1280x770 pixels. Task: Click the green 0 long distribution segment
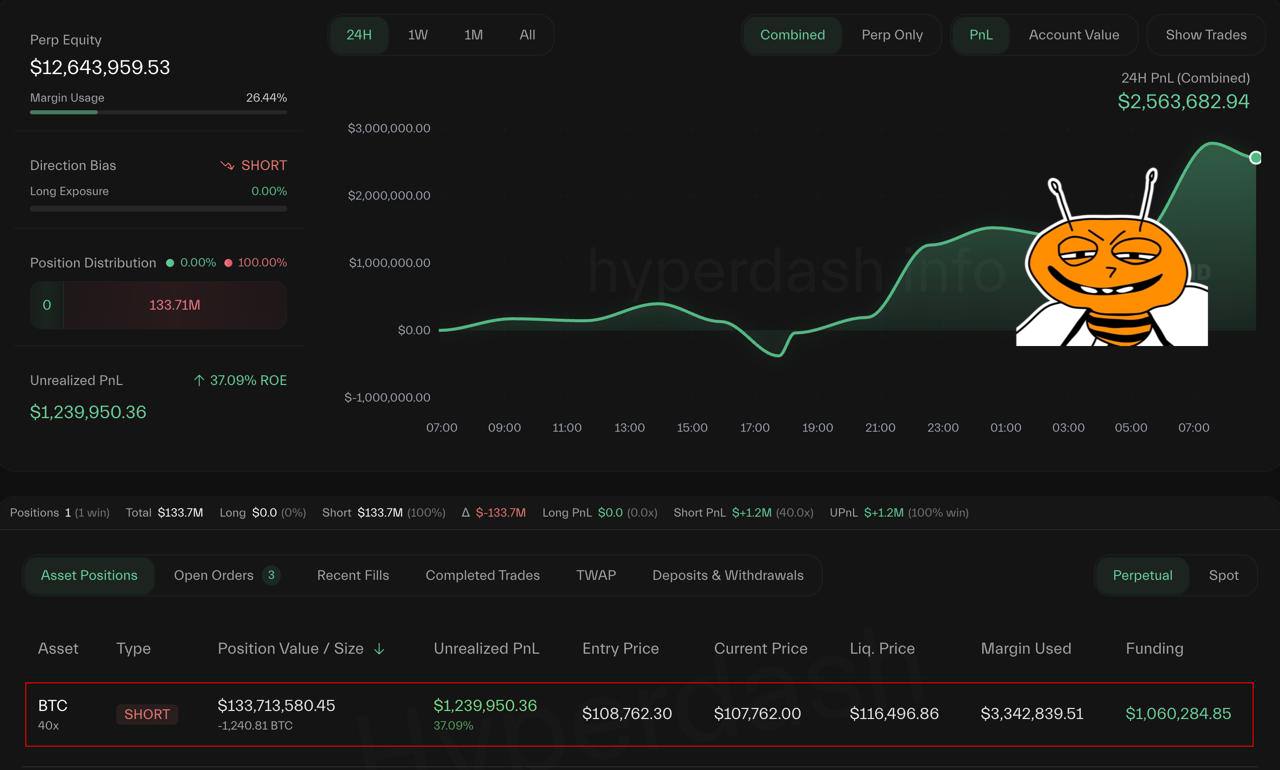(x=46, y=305)
